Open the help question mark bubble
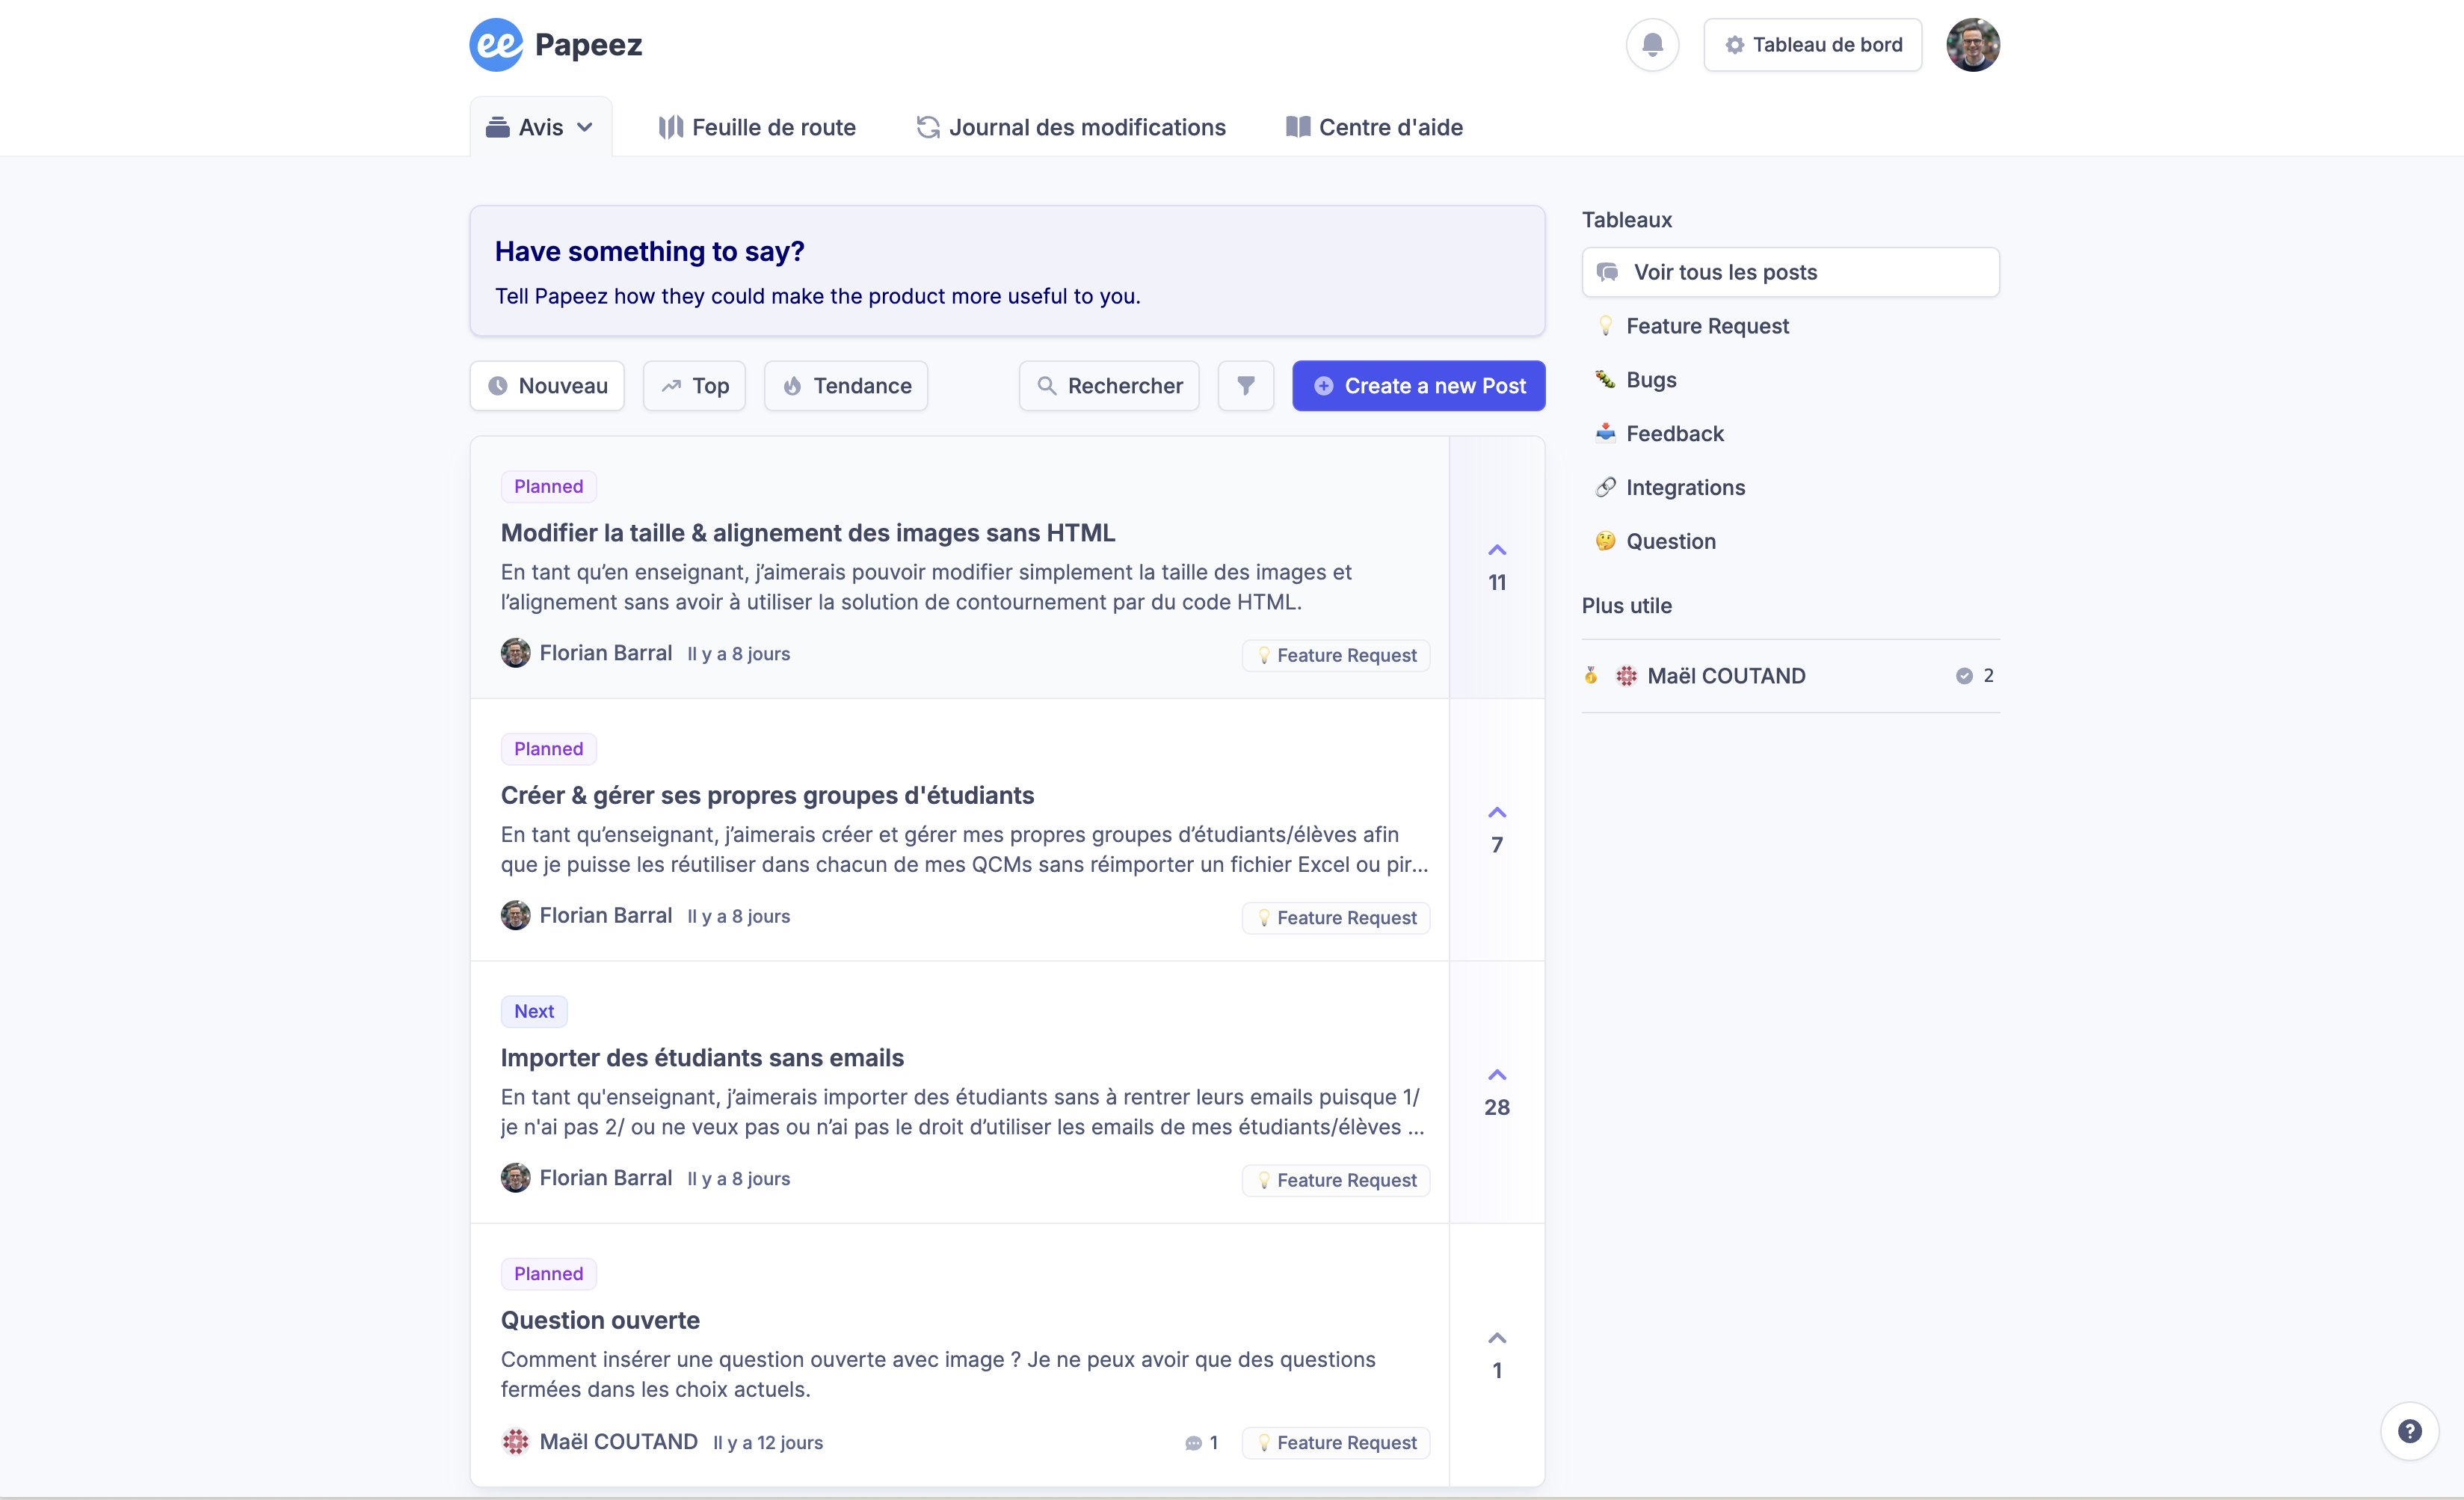This screenshot has width=2464, height=1500. [2409, 1431]
